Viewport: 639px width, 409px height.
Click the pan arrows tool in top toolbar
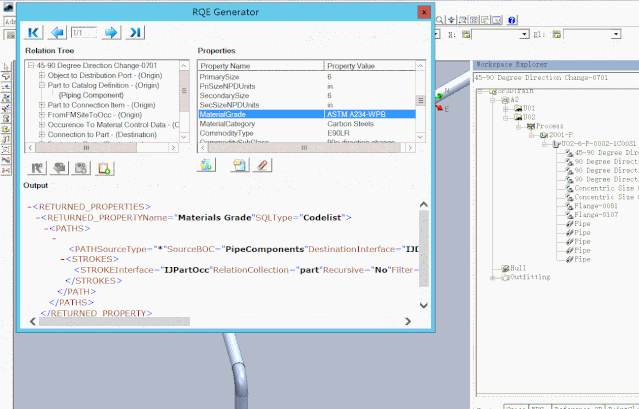click(452, 20)
